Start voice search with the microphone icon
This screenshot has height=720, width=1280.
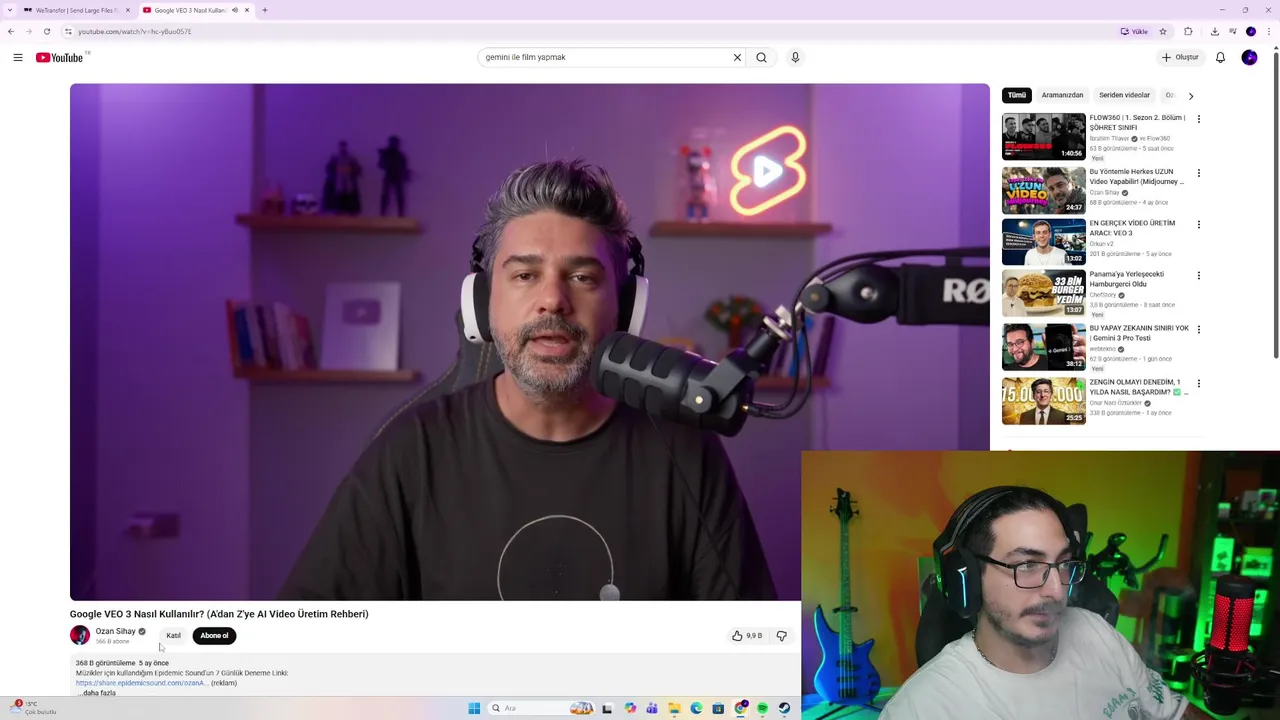point(795,57)
